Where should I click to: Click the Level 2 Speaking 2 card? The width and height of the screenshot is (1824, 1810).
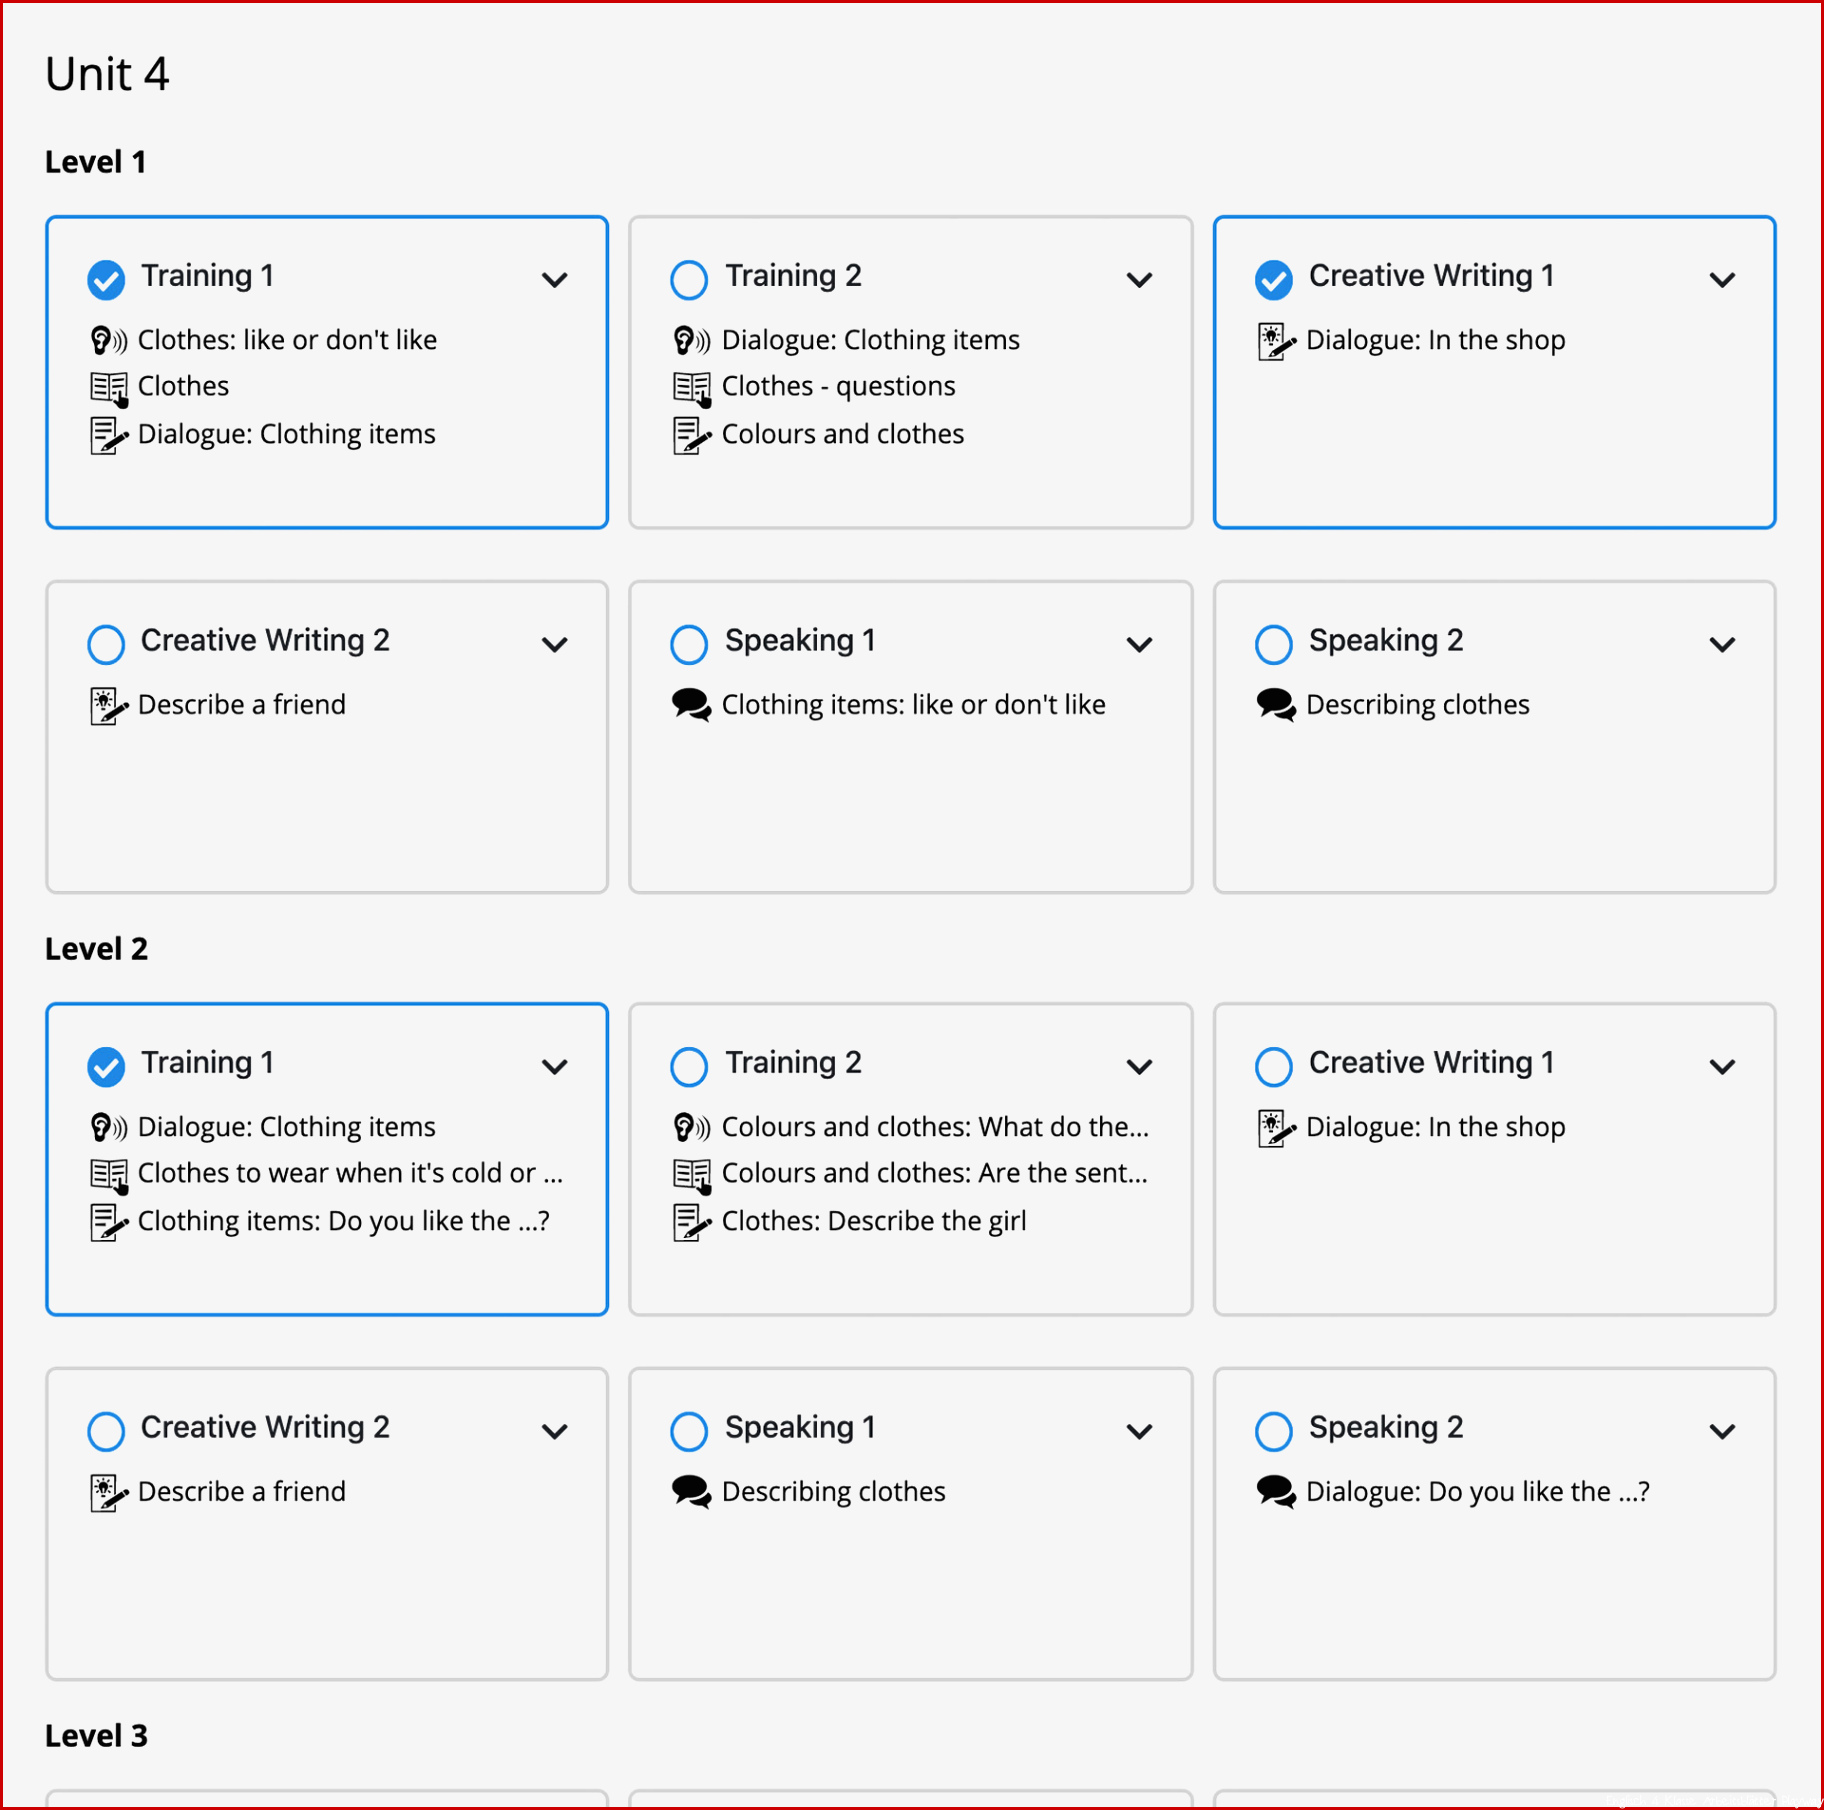tap(1494, 1524)
